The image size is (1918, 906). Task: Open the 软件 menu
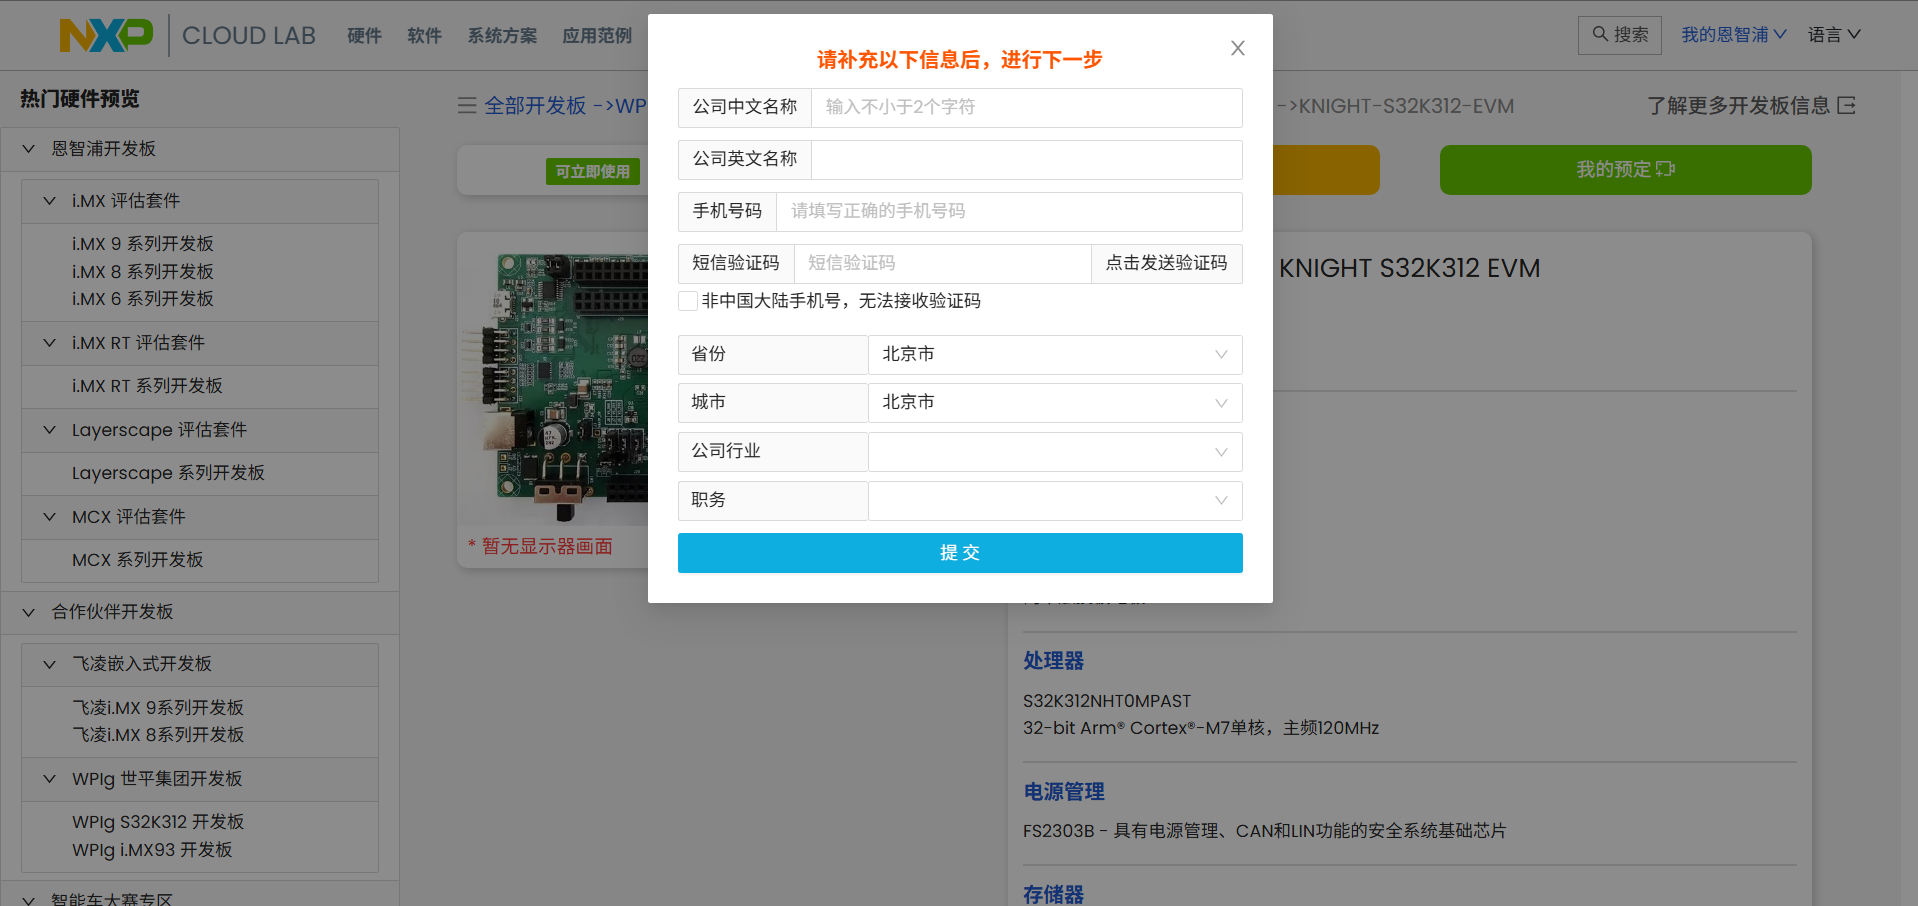point(424,36)
